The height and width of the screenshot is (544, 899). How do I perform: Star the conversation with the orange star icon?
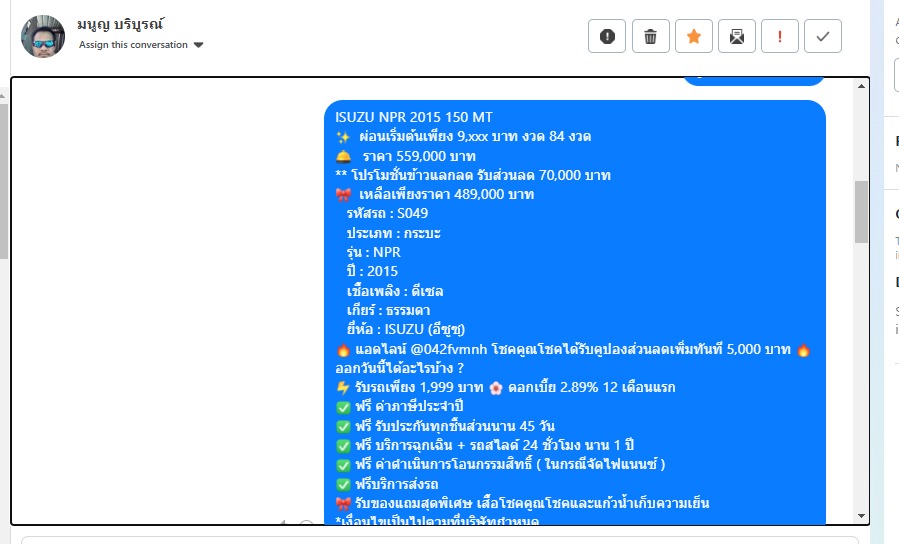(x=694, y=36)
